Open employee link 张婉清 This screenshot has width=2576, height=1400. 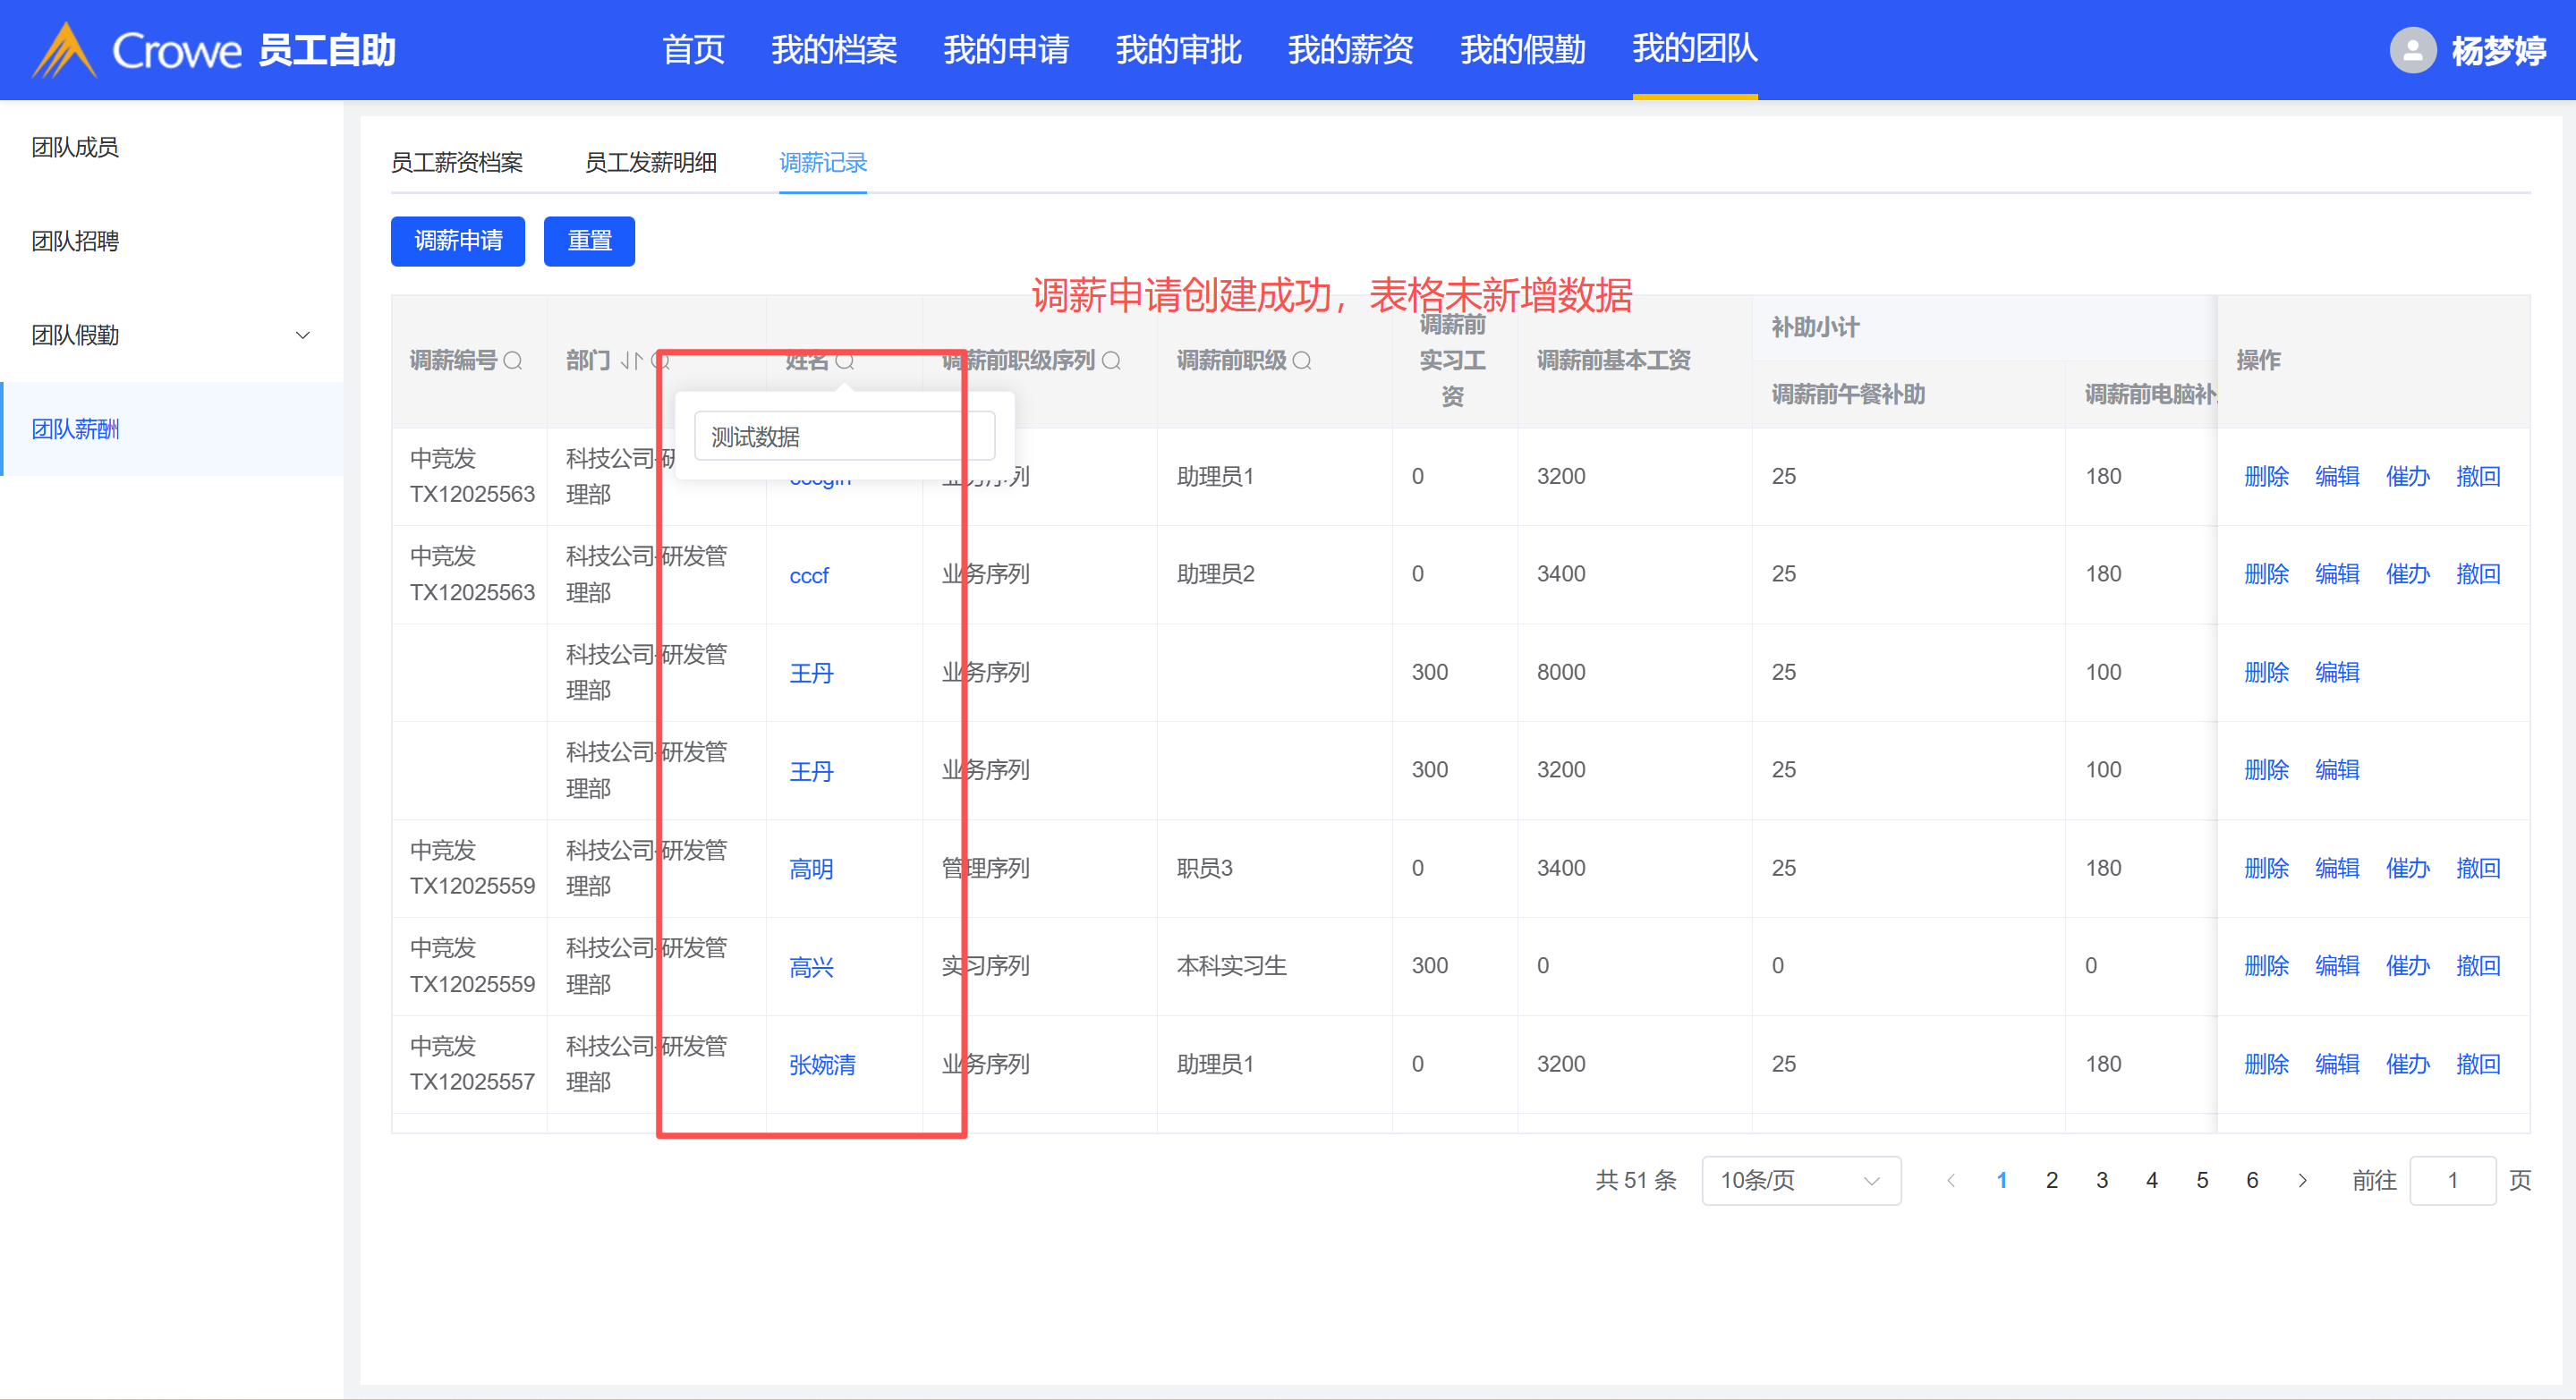click(x=822, y=1065)
